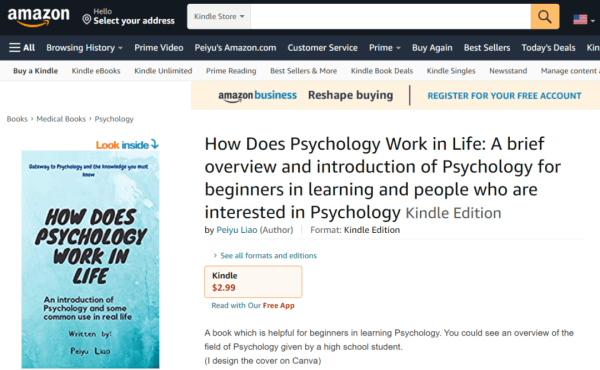
Task: Expand the Prime dropdown menu
Action: (385, 48)
